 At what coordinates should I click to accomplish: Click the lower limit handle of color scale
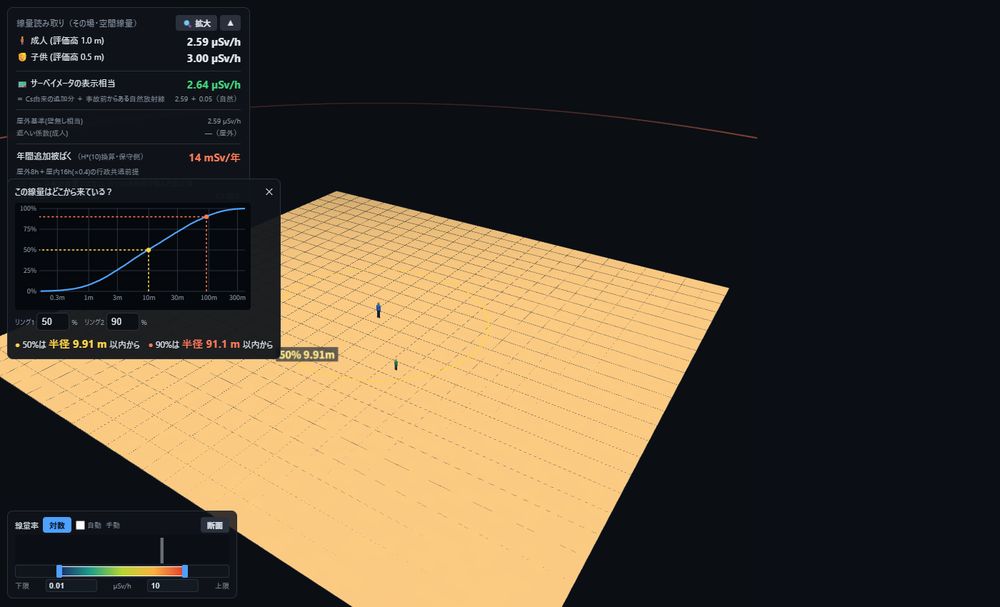[59, 571]
